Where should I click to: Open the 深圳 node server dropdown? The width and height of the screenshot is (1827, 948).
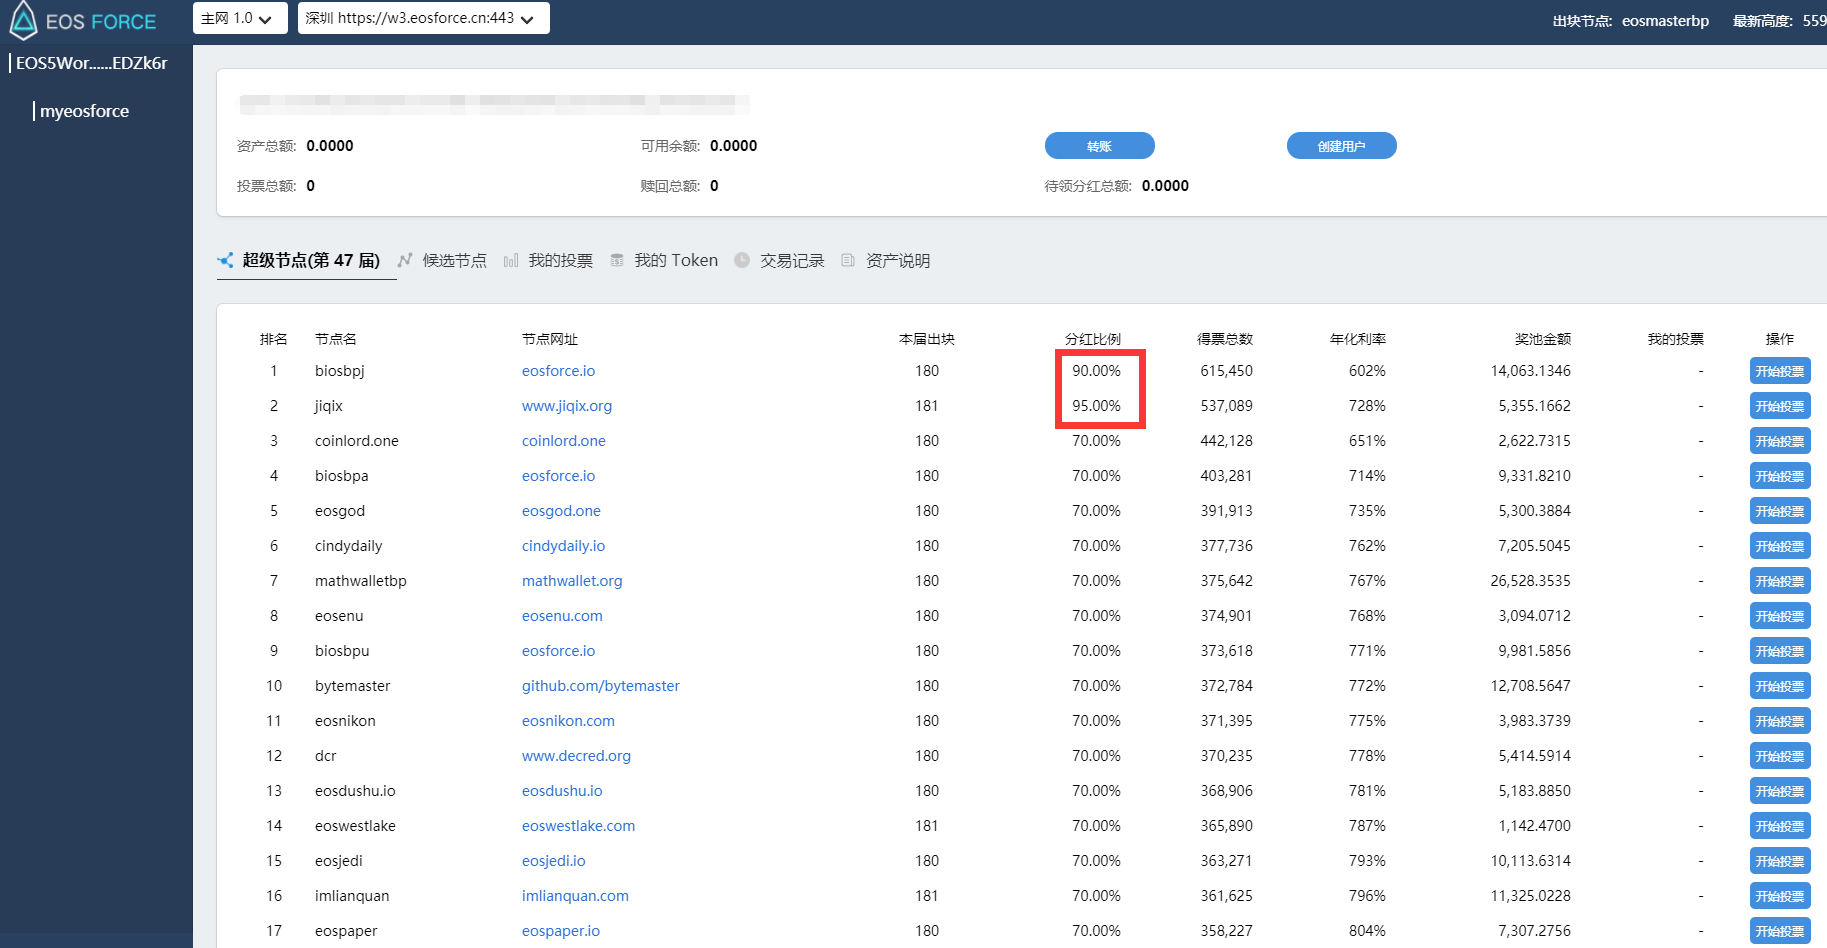click(424, 18)
